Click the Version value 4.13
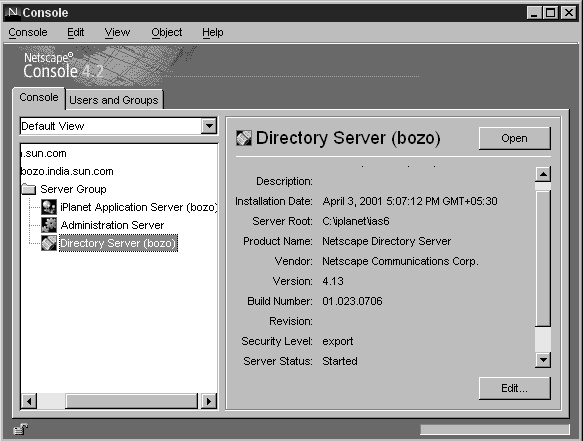Image resolution: width=583 pixels, height=441 pixels. pos(333,281)
